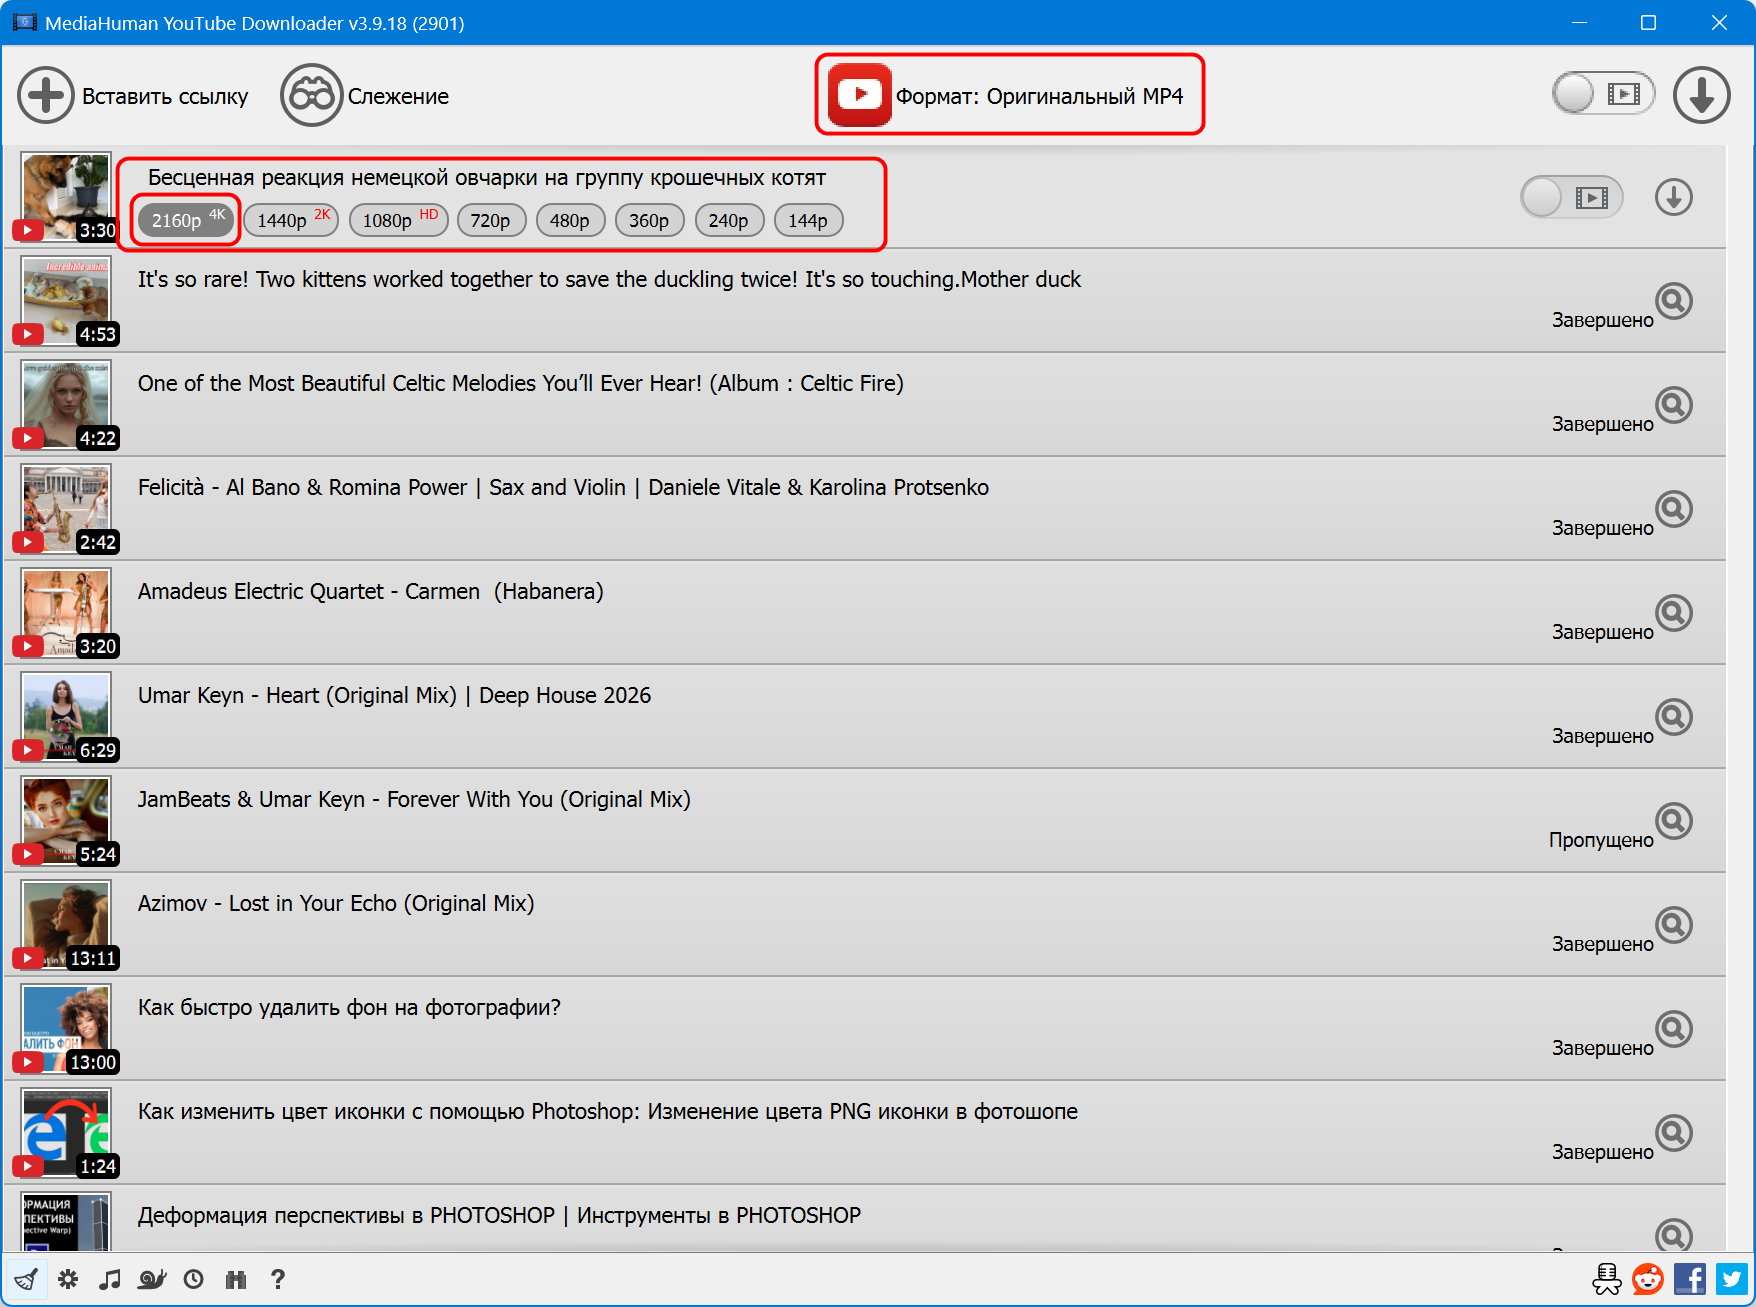Select the 720p quality option
This screenshot has height=1307, width=1756.
click(490, 220)
